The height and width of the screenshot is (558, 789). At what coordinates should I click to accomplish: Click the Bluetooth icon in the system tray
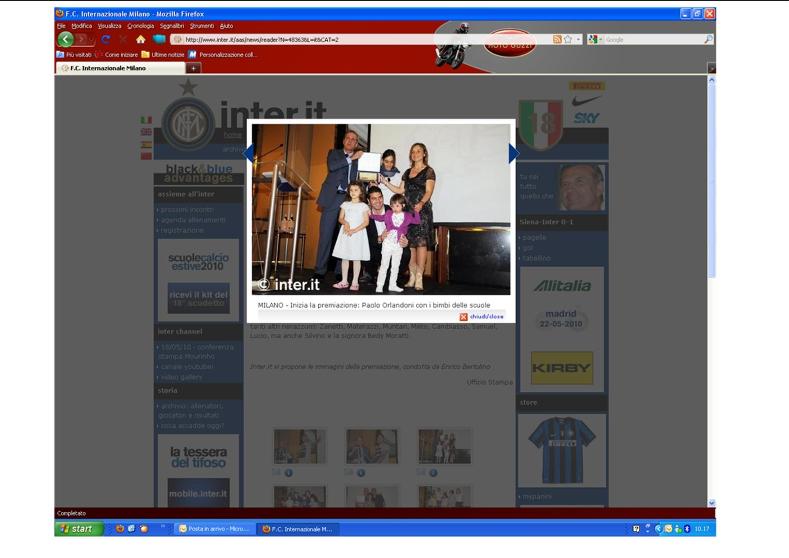click(687, 529)
